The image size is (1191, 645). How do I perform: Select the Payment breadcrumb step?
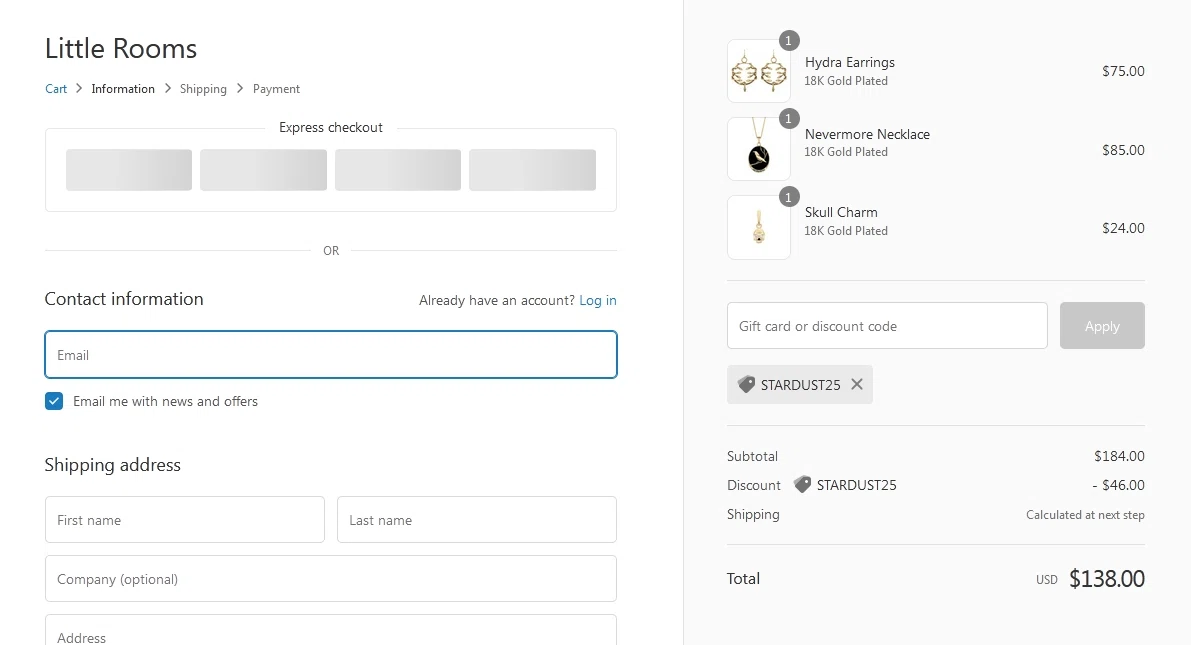point(276,89)
